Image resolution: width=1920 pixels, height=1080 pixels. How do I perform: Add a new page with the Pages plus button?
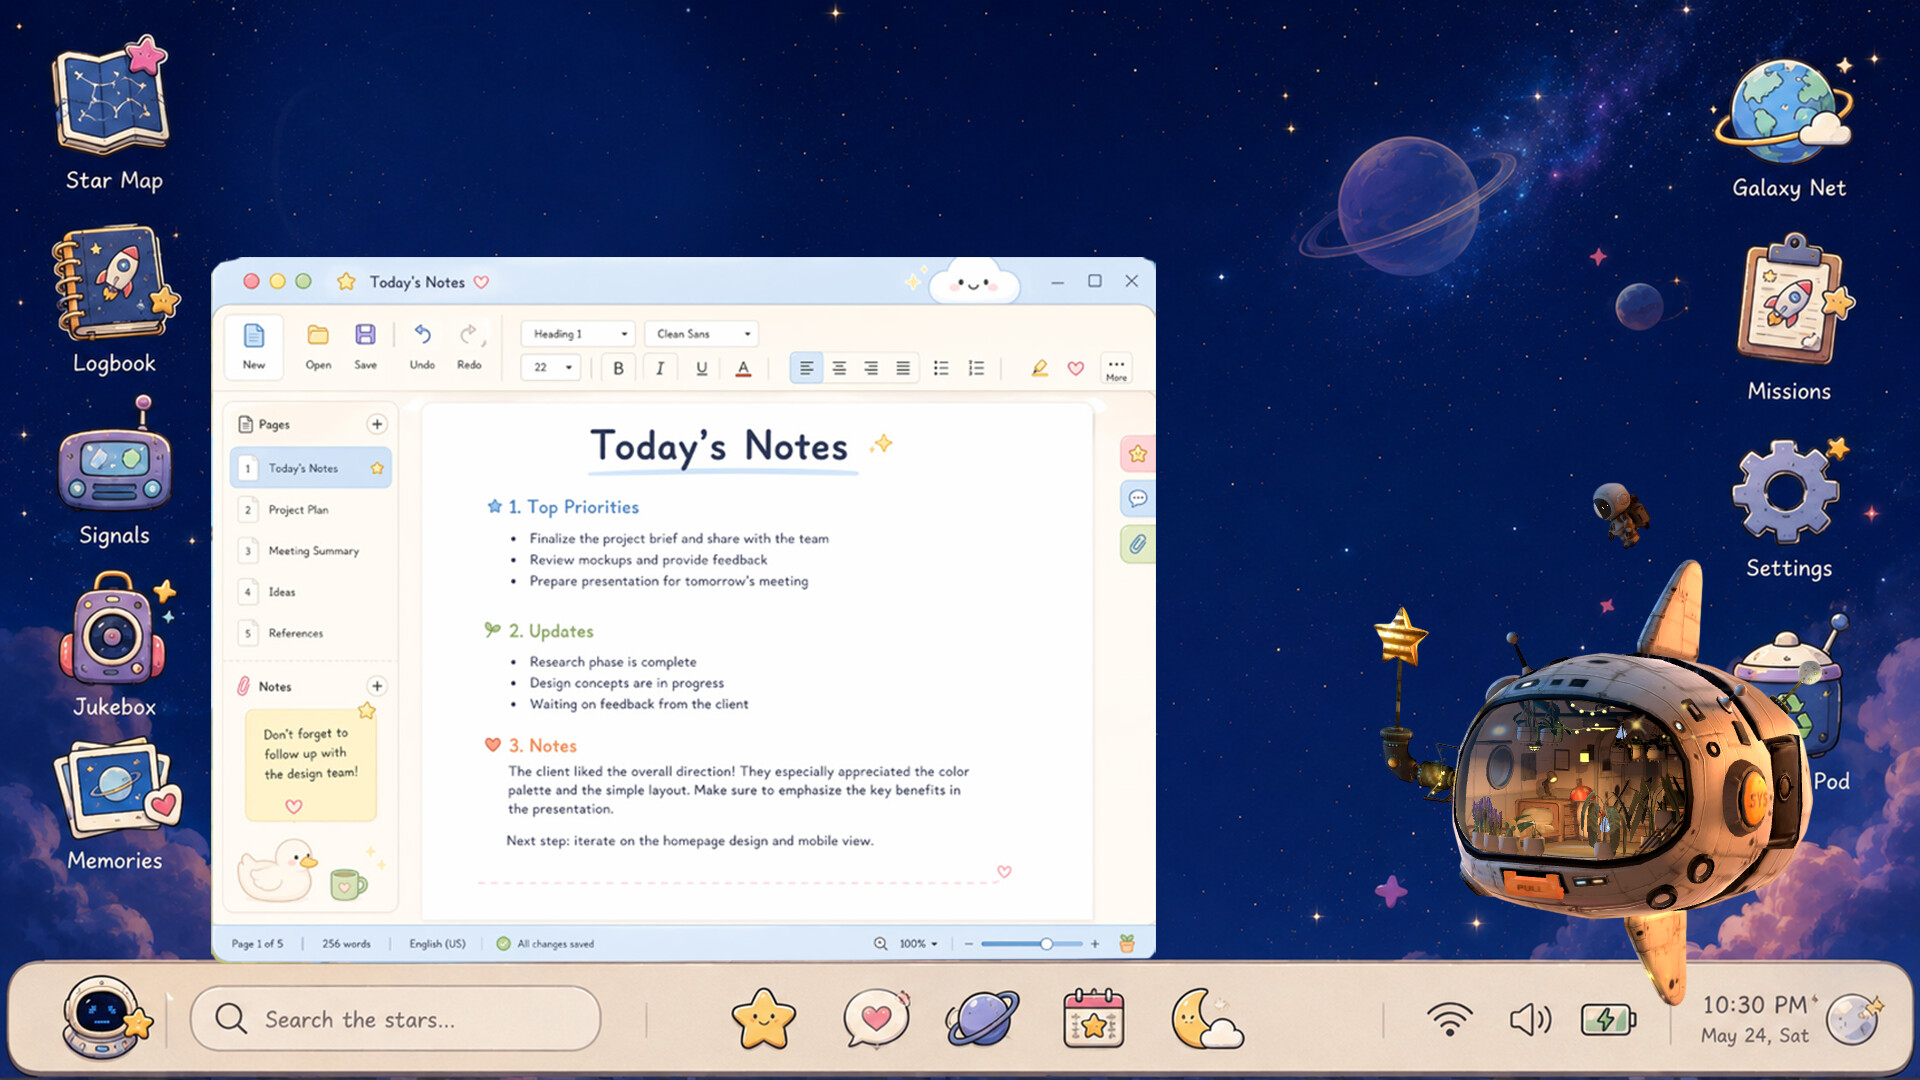(x=377, y=424)
